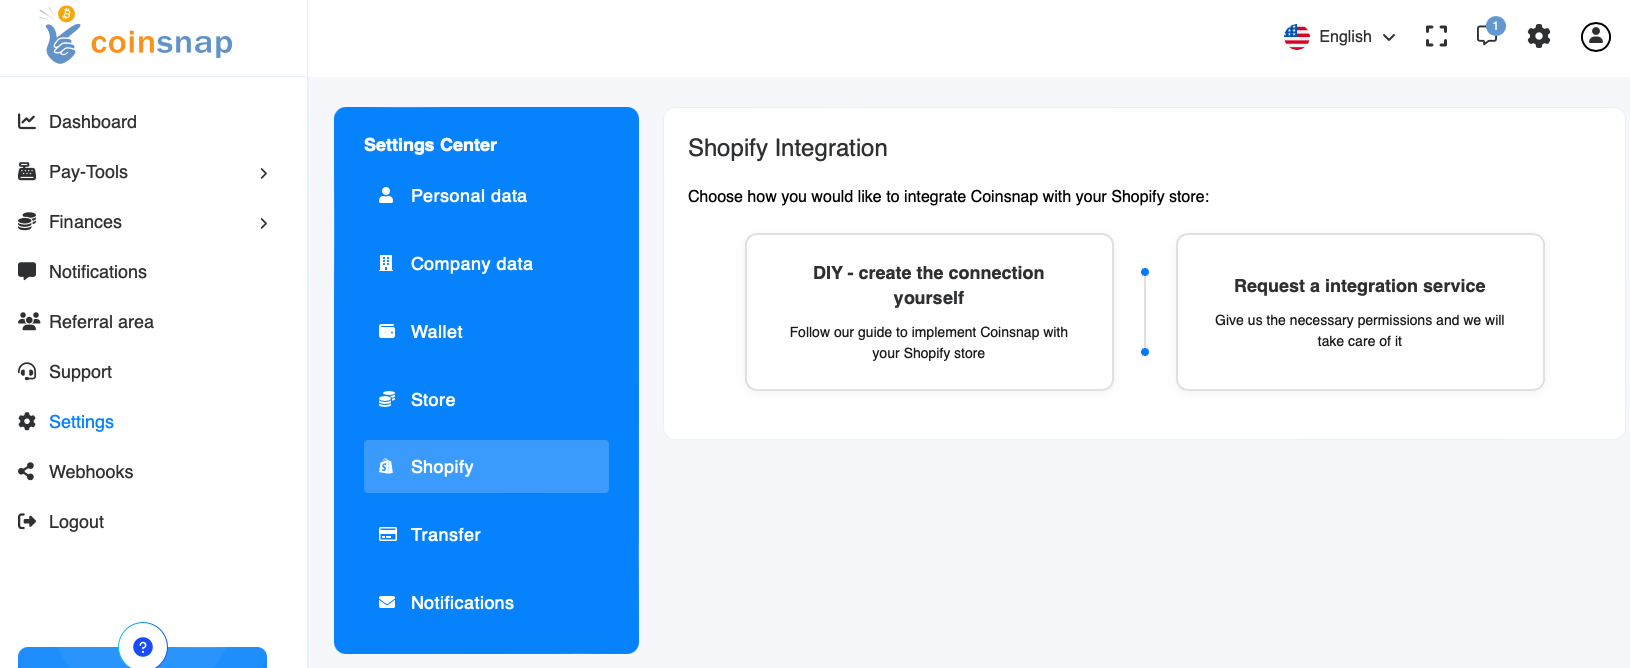This screenshot has height=668, width=1630.
Task: Select Personal data tab
Action: (486, 196)
